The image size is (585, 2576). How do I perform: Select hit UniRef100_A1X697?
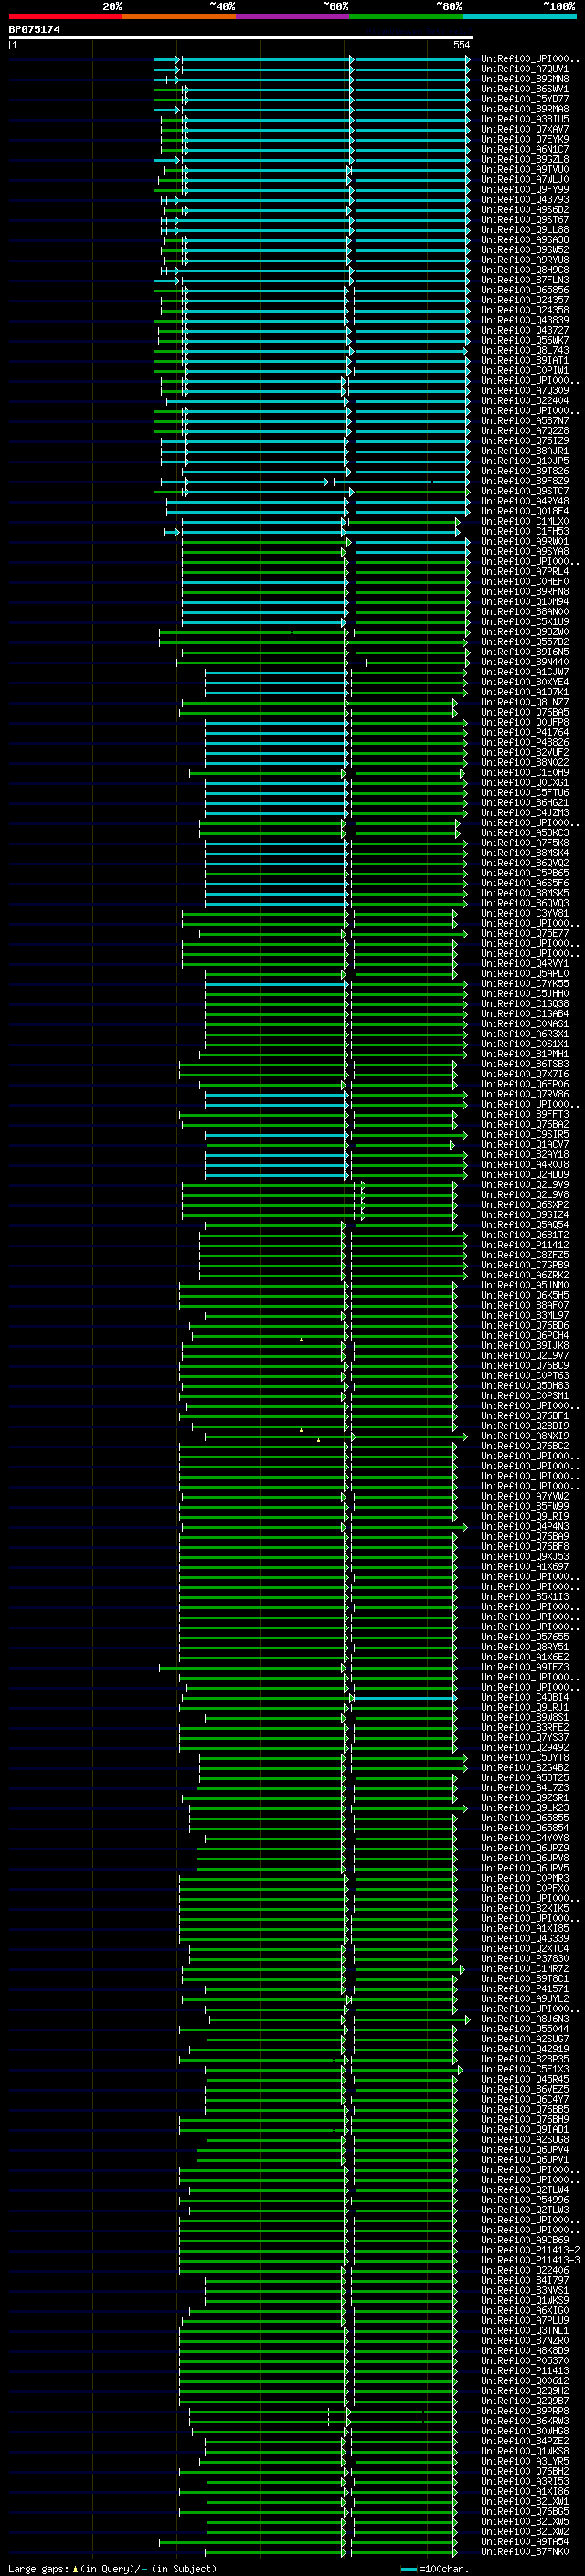tap(524, 1566)
